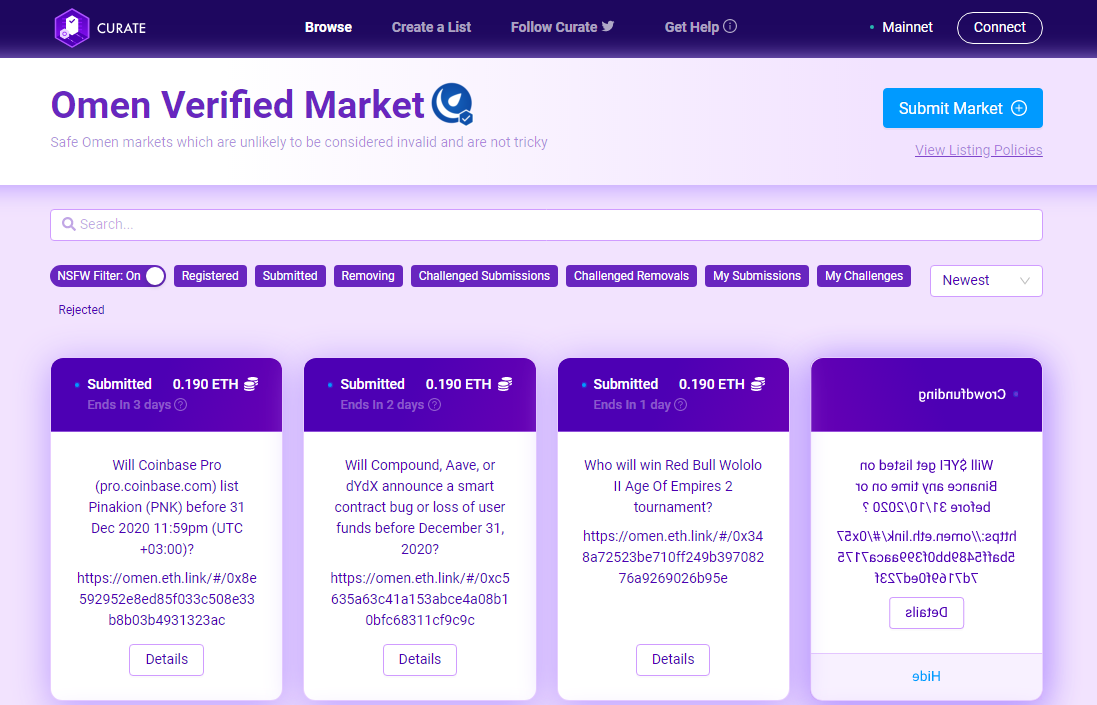Click the Twitter bird icon beside Follow Curate

pos(608,27)
